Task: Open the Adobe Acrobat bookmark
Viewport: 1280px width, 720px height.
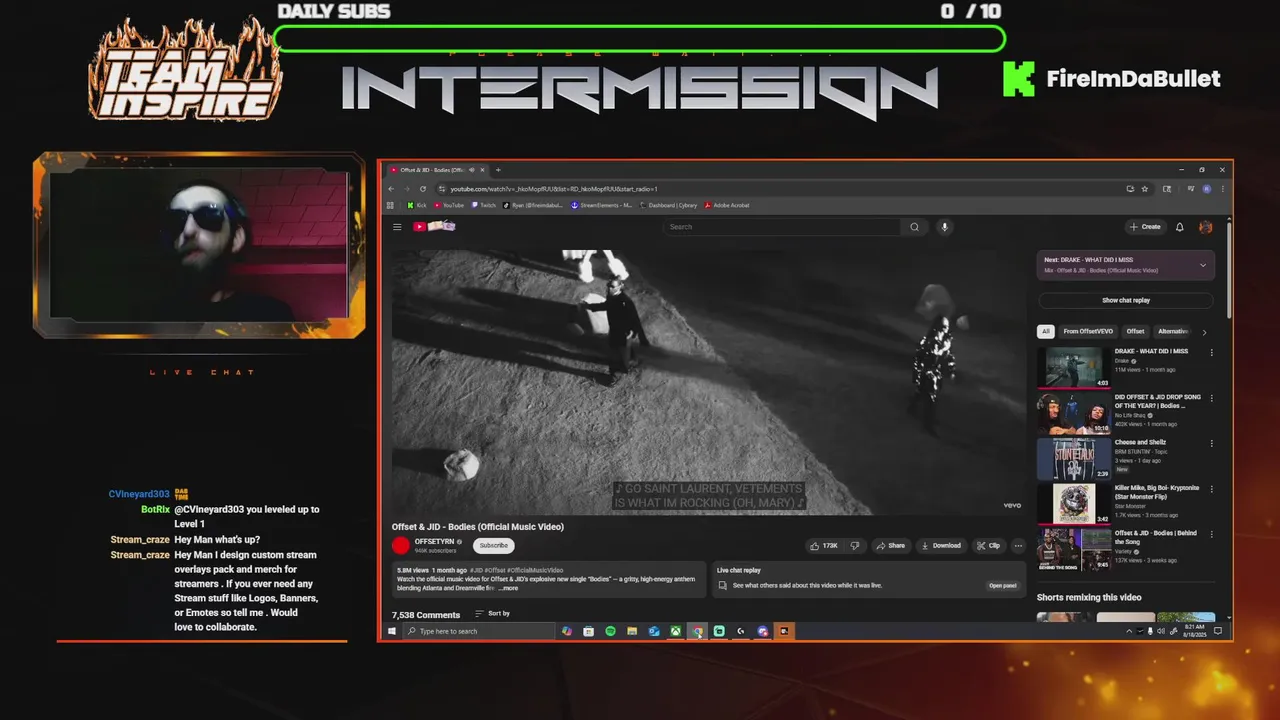Action: click(727, 205)
